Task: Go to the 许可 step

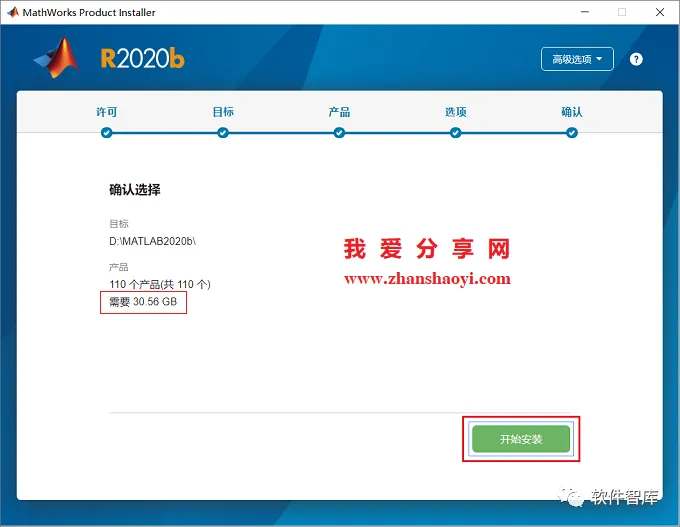Action: point(107,112)
